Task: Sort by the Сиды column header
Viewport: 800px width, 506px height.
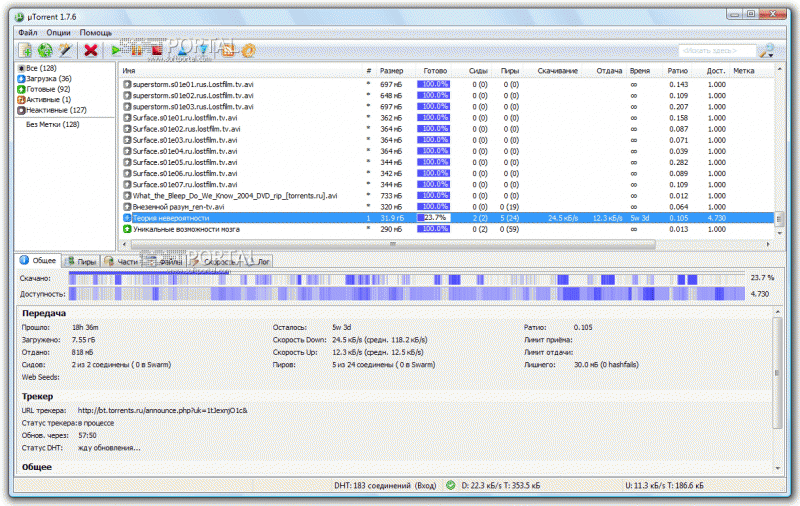Action: click(478, 70)
